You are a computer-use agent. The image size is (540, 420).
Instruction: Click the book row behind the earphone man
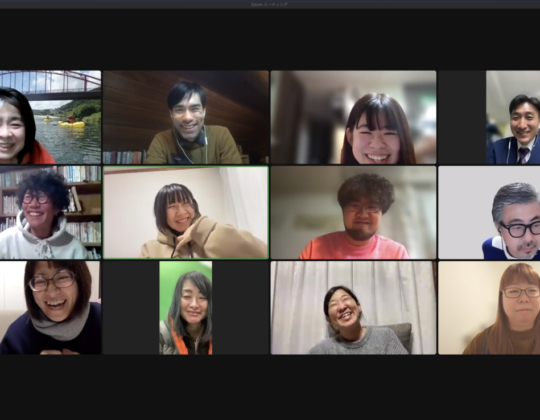point(124,157)
